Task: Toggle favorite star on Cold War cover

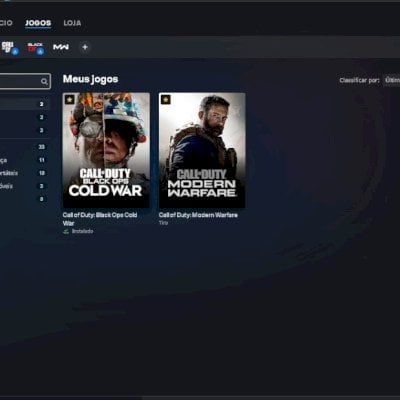Action: [x=69, y=100]
